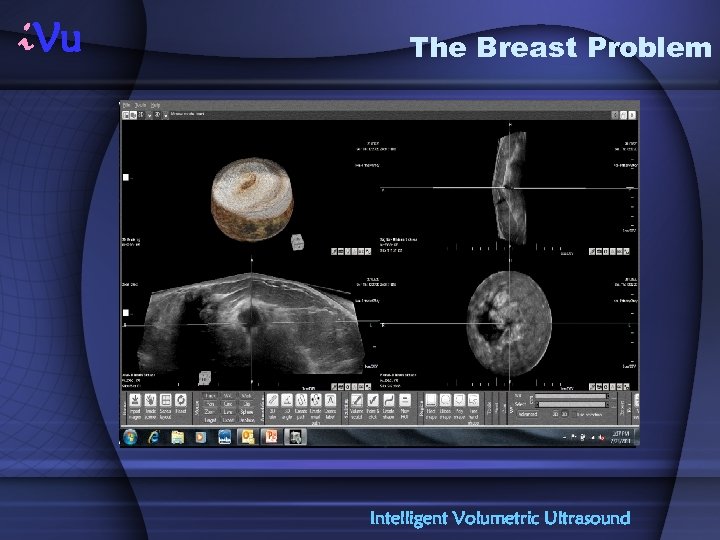The image size is (720, 540).
Task: Select the Free hand shape tool icon
Action: tap(473, 400)
